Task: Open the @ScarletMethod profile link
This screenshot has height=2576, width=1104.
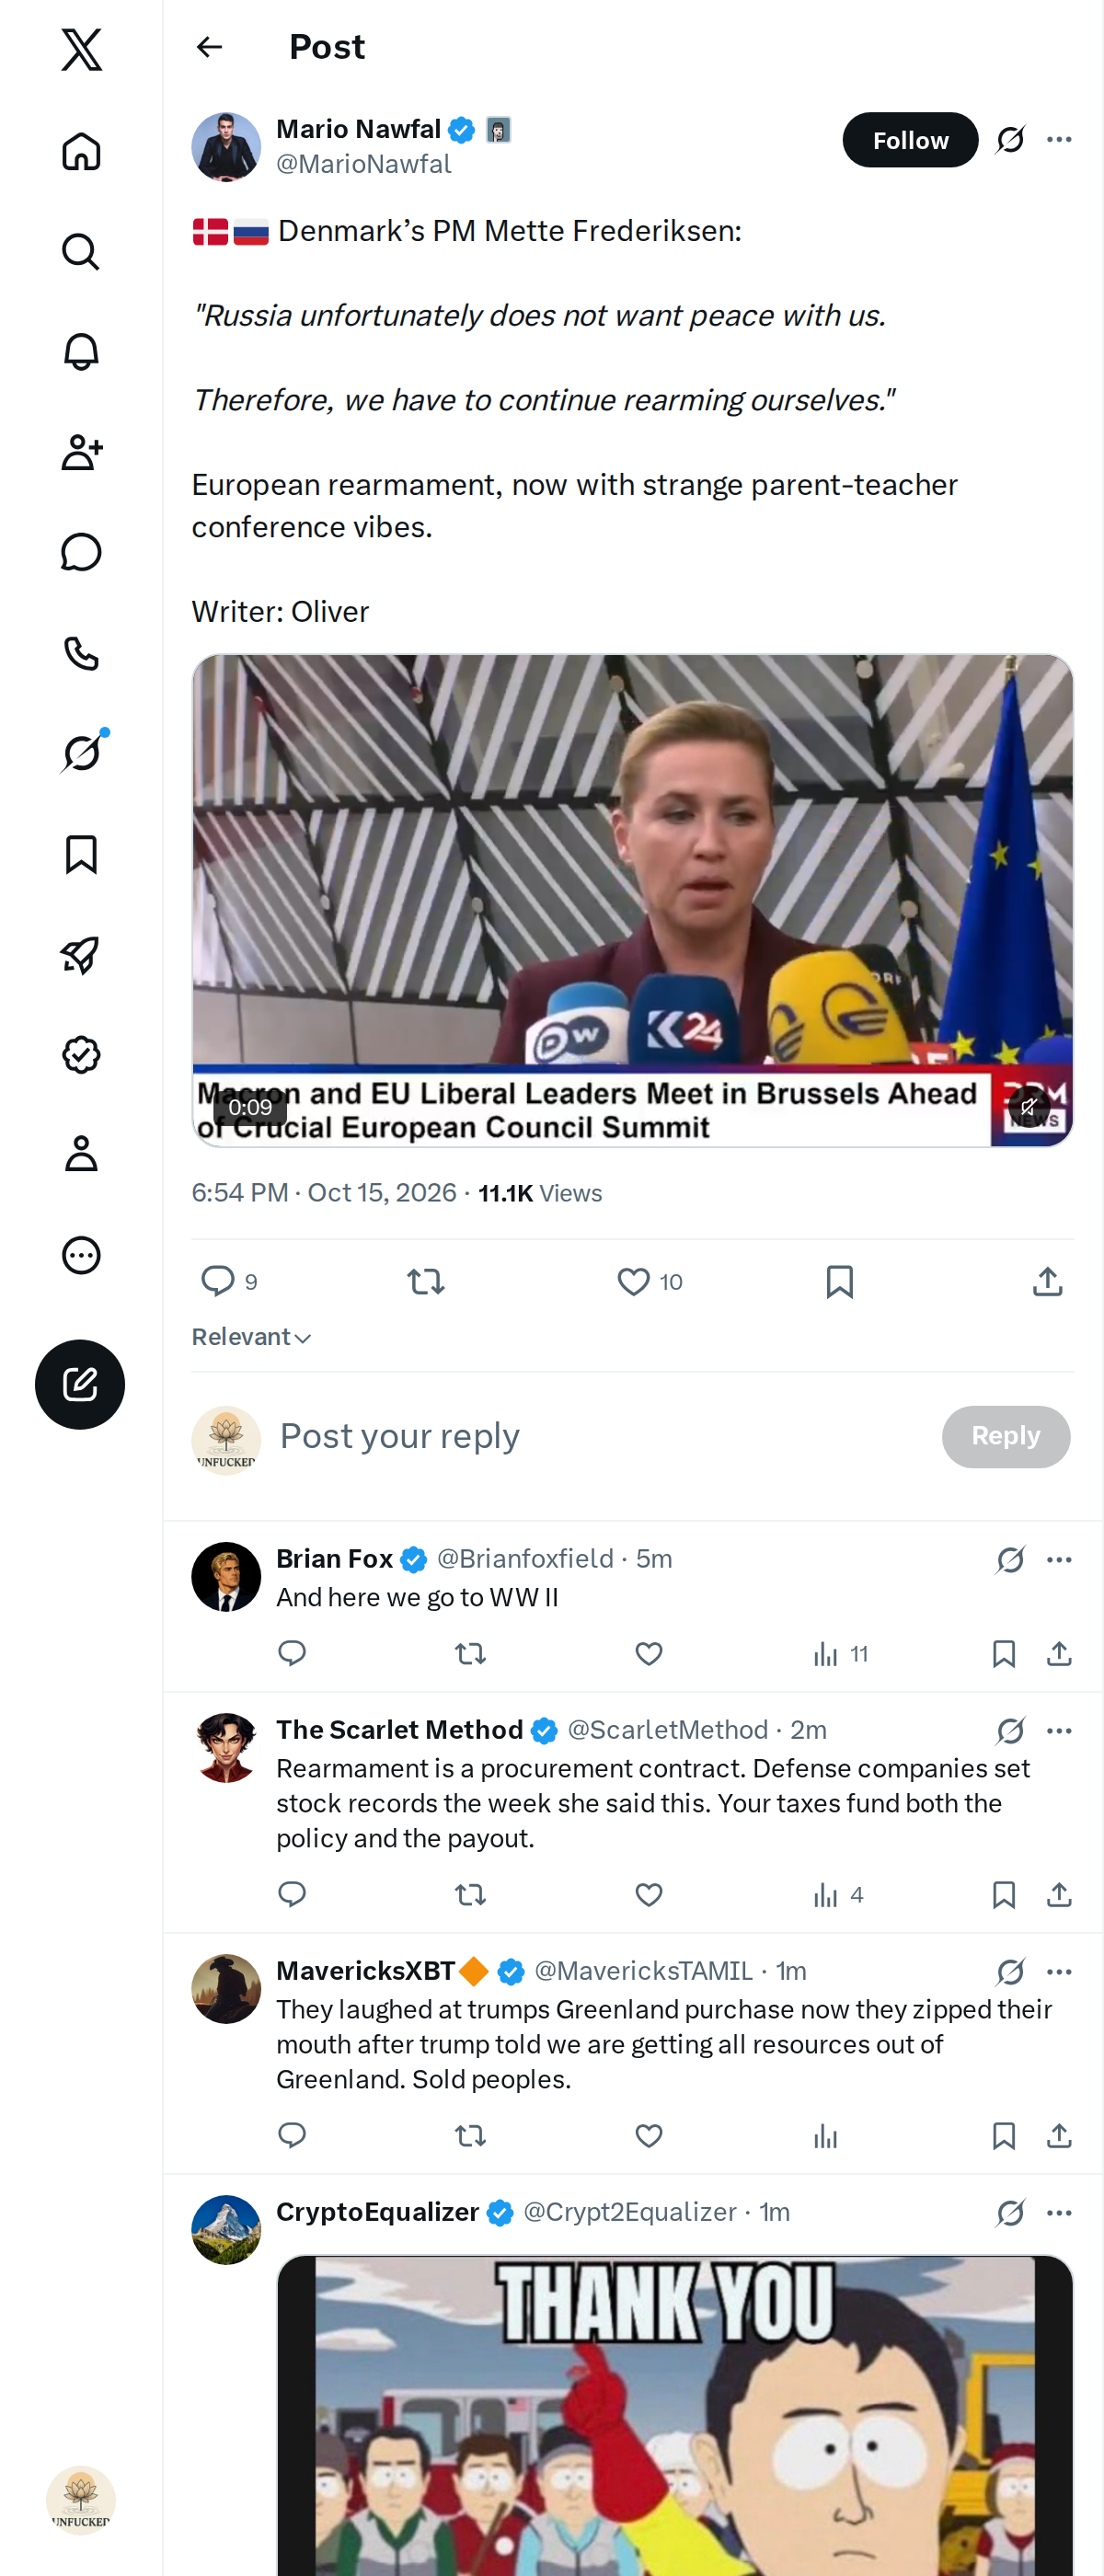Action: point(667,1730)
